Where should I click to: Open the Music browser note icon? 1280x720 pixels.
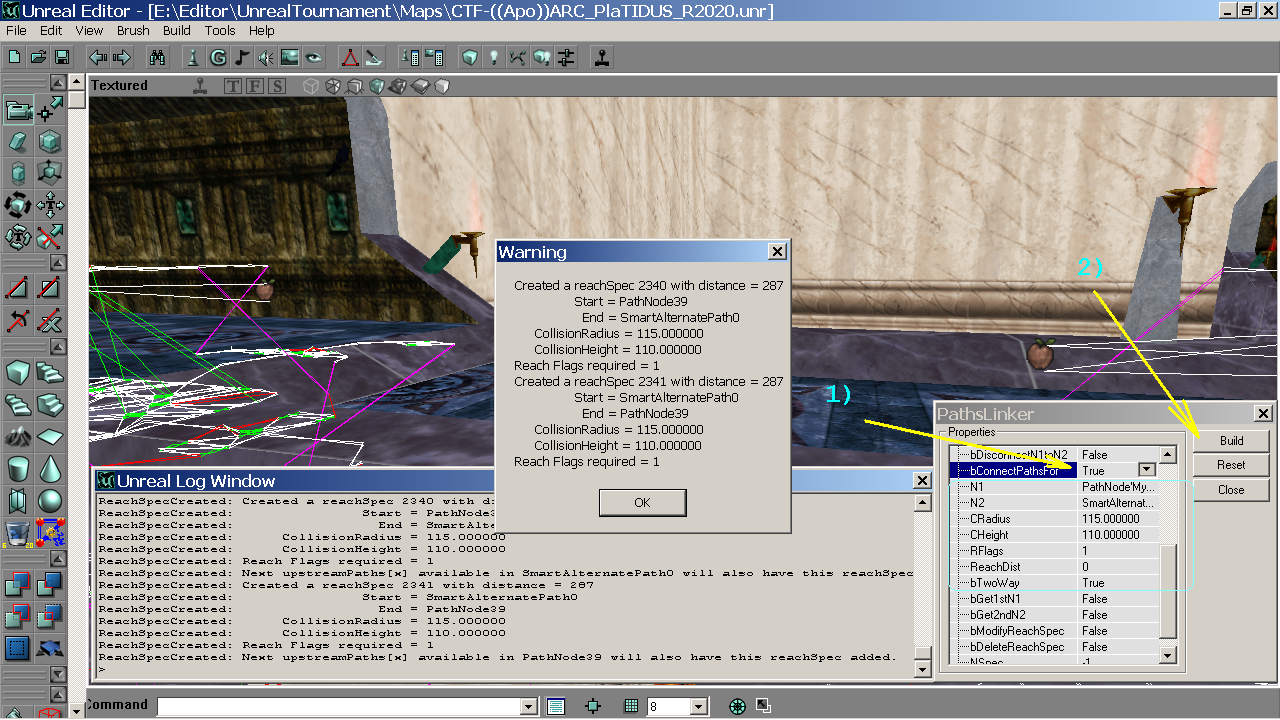tap(242, 57)
